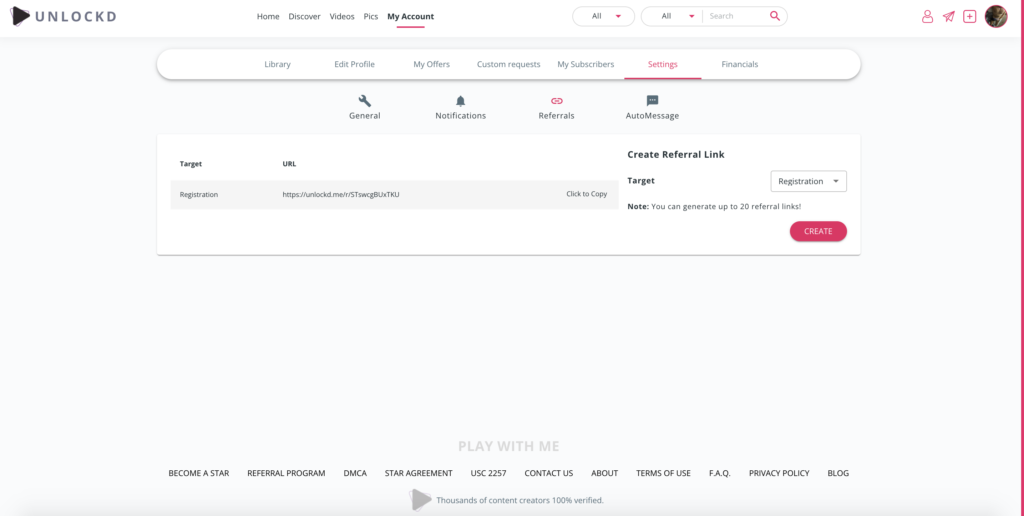The image size is (1024, 516).
Task: Open USC 2257 footer link
Action: point(488,473)
